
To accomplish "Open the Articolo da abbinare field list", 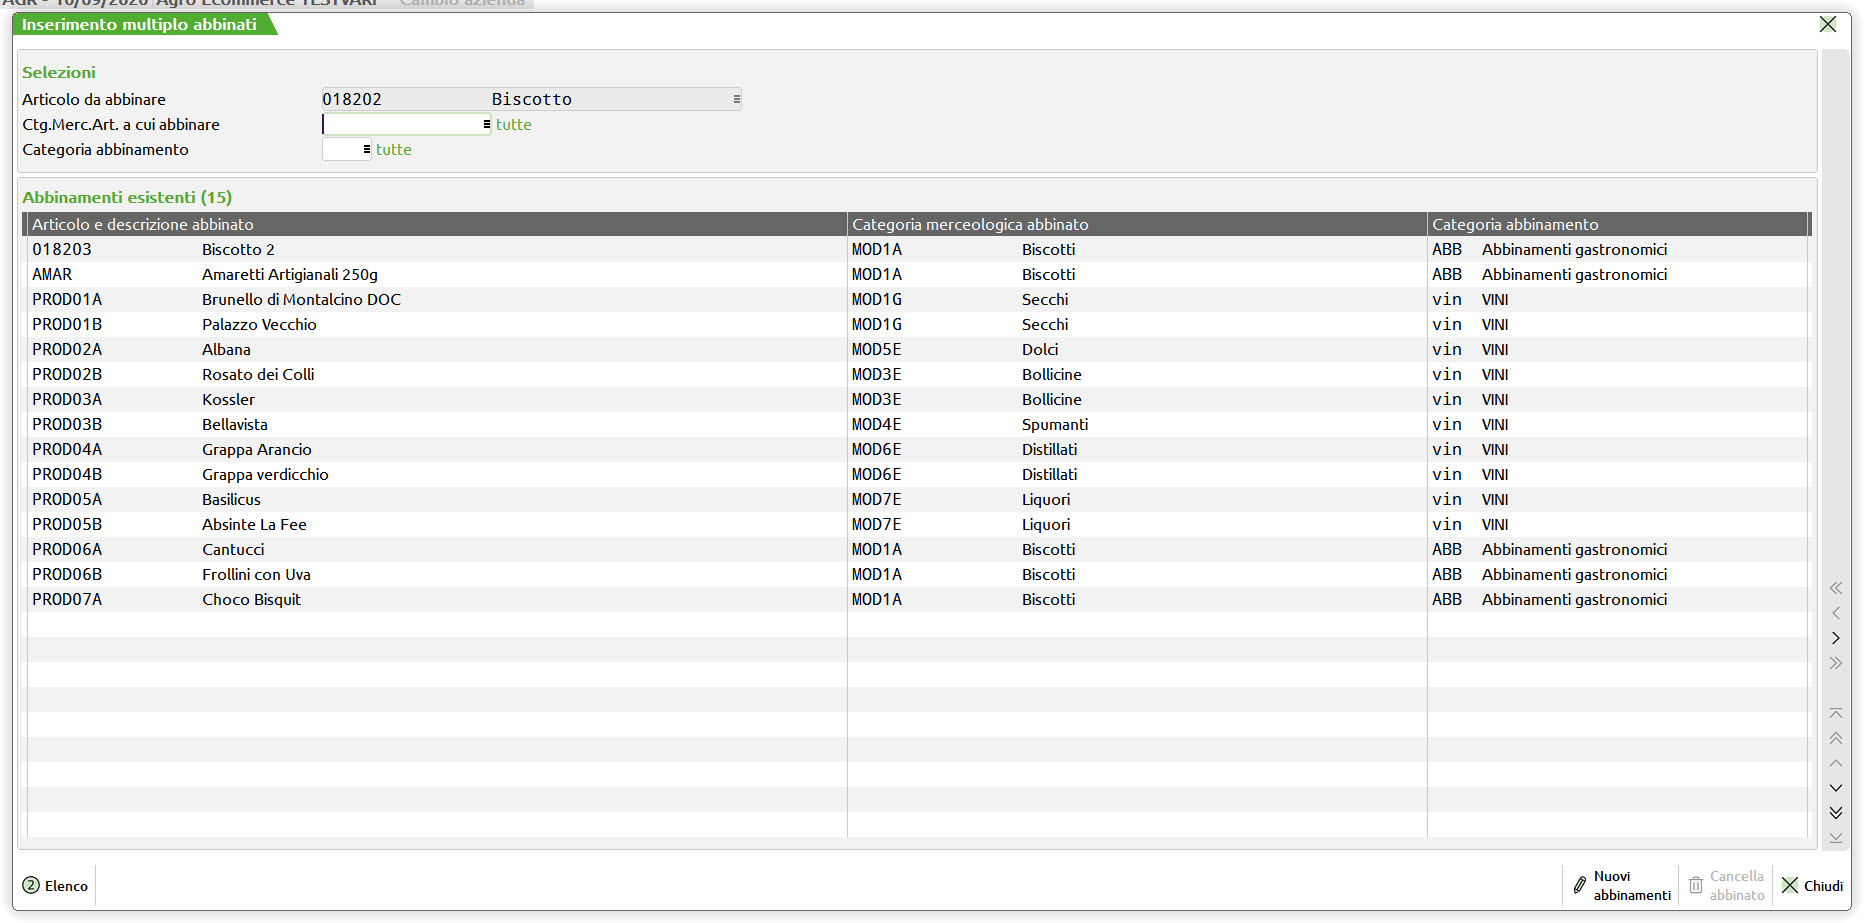I will pos(736,99).
